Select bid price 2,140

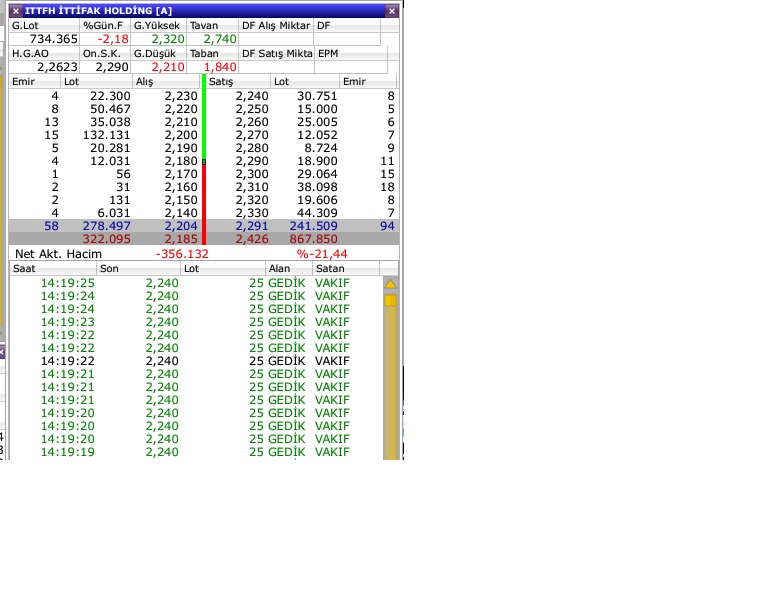point(181,213)
